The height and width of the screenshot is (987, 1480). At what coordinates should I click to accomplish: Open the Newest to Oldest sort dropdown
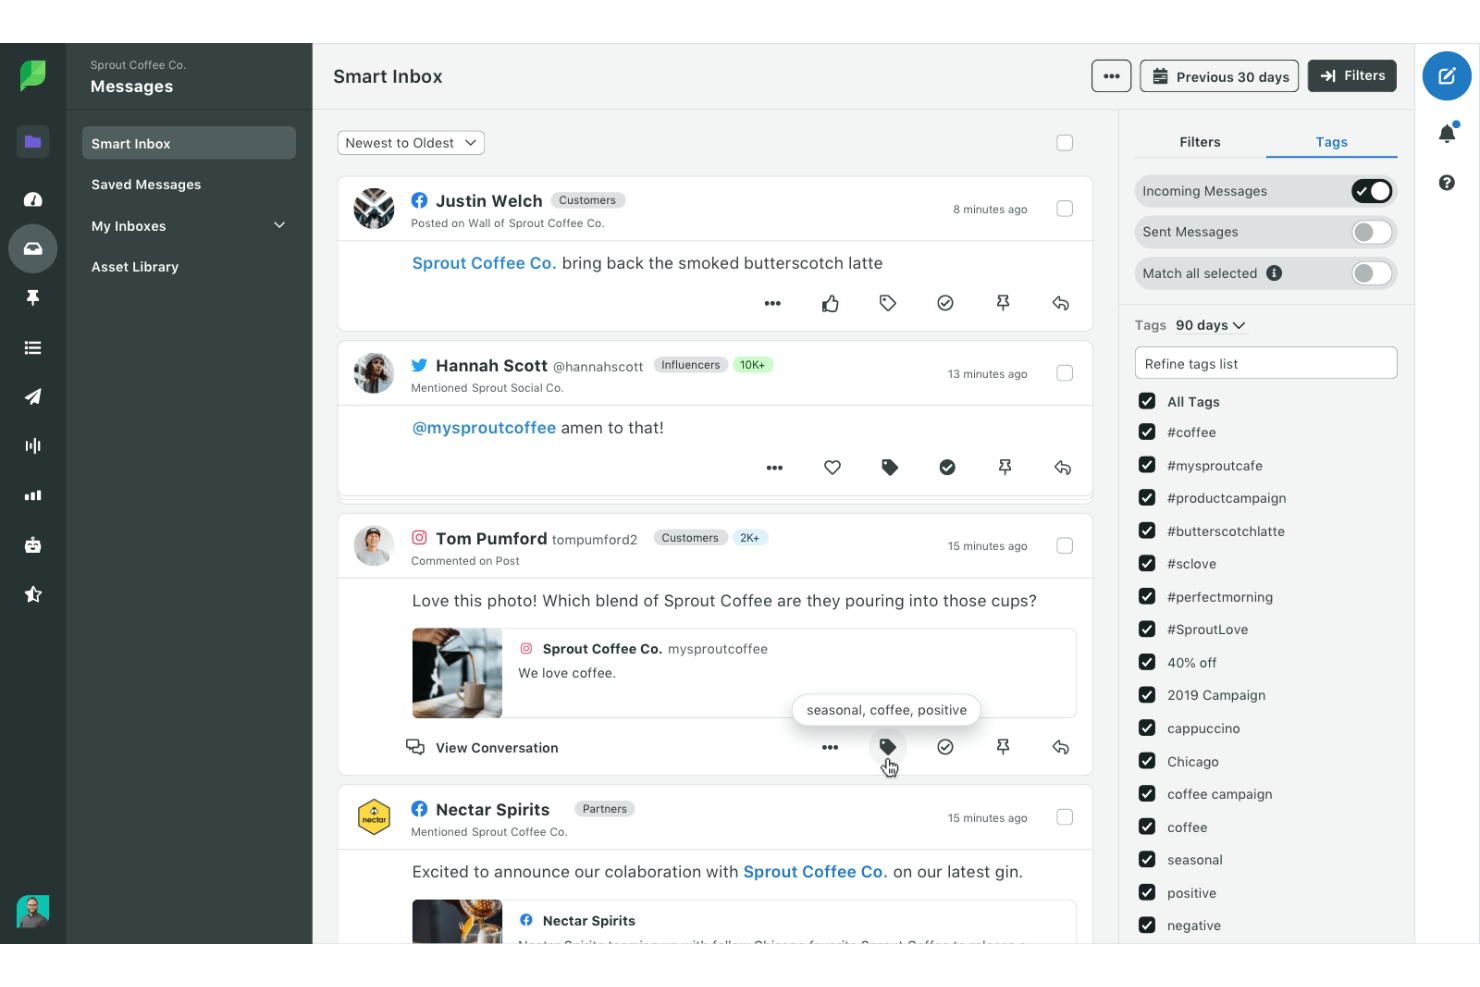[410, 142]
